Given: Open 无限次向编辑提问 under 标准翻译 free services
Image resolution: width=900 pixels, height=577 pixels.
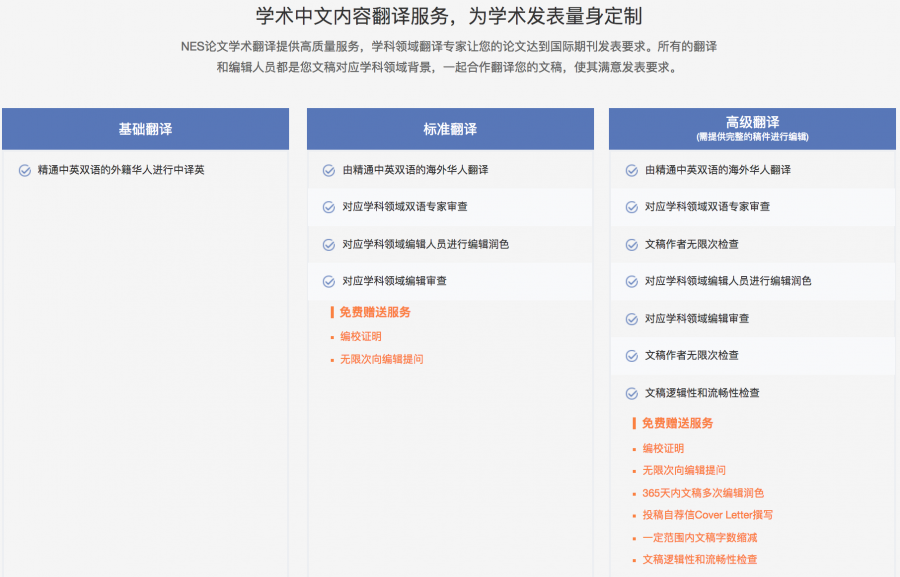Looking at the screenshot, I should click(x=381, y=359).
